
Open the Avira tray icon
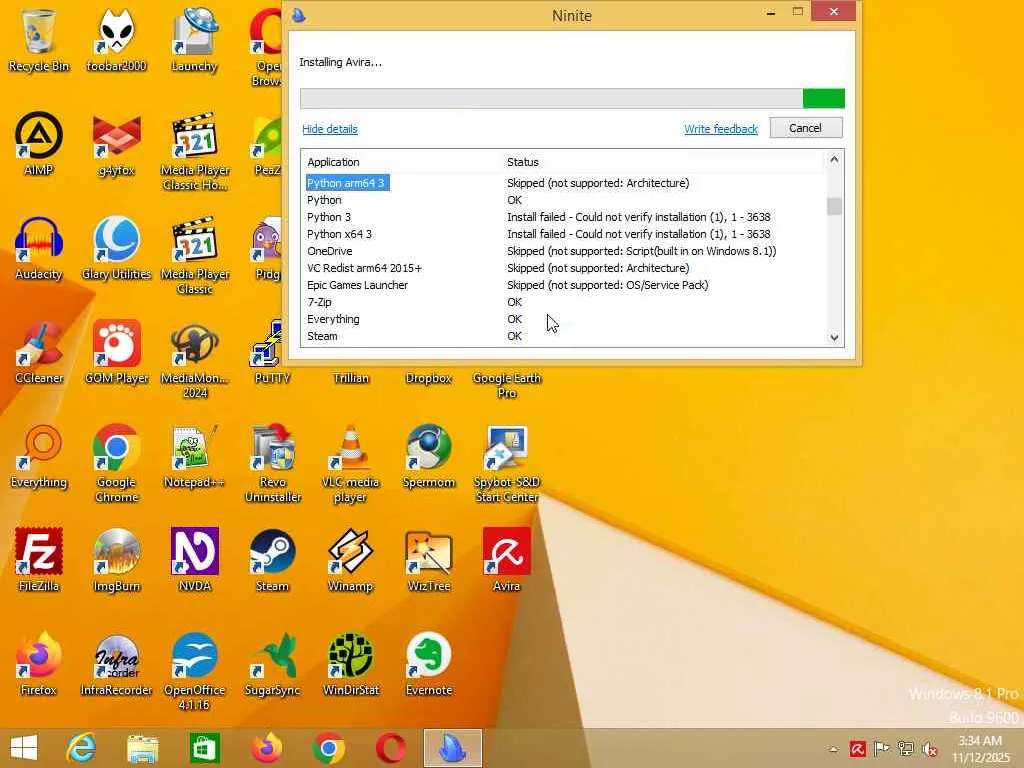point(857,749)
